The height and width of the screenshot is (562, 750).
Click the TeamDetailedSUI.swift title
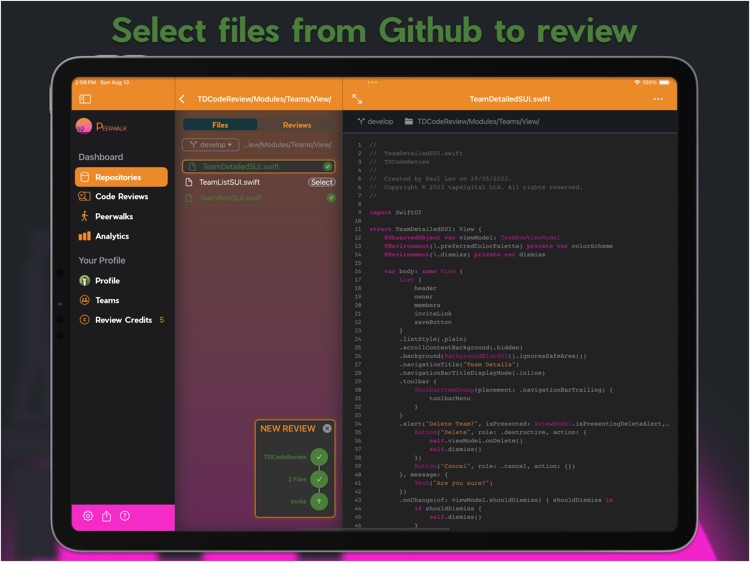coord(510,99)
